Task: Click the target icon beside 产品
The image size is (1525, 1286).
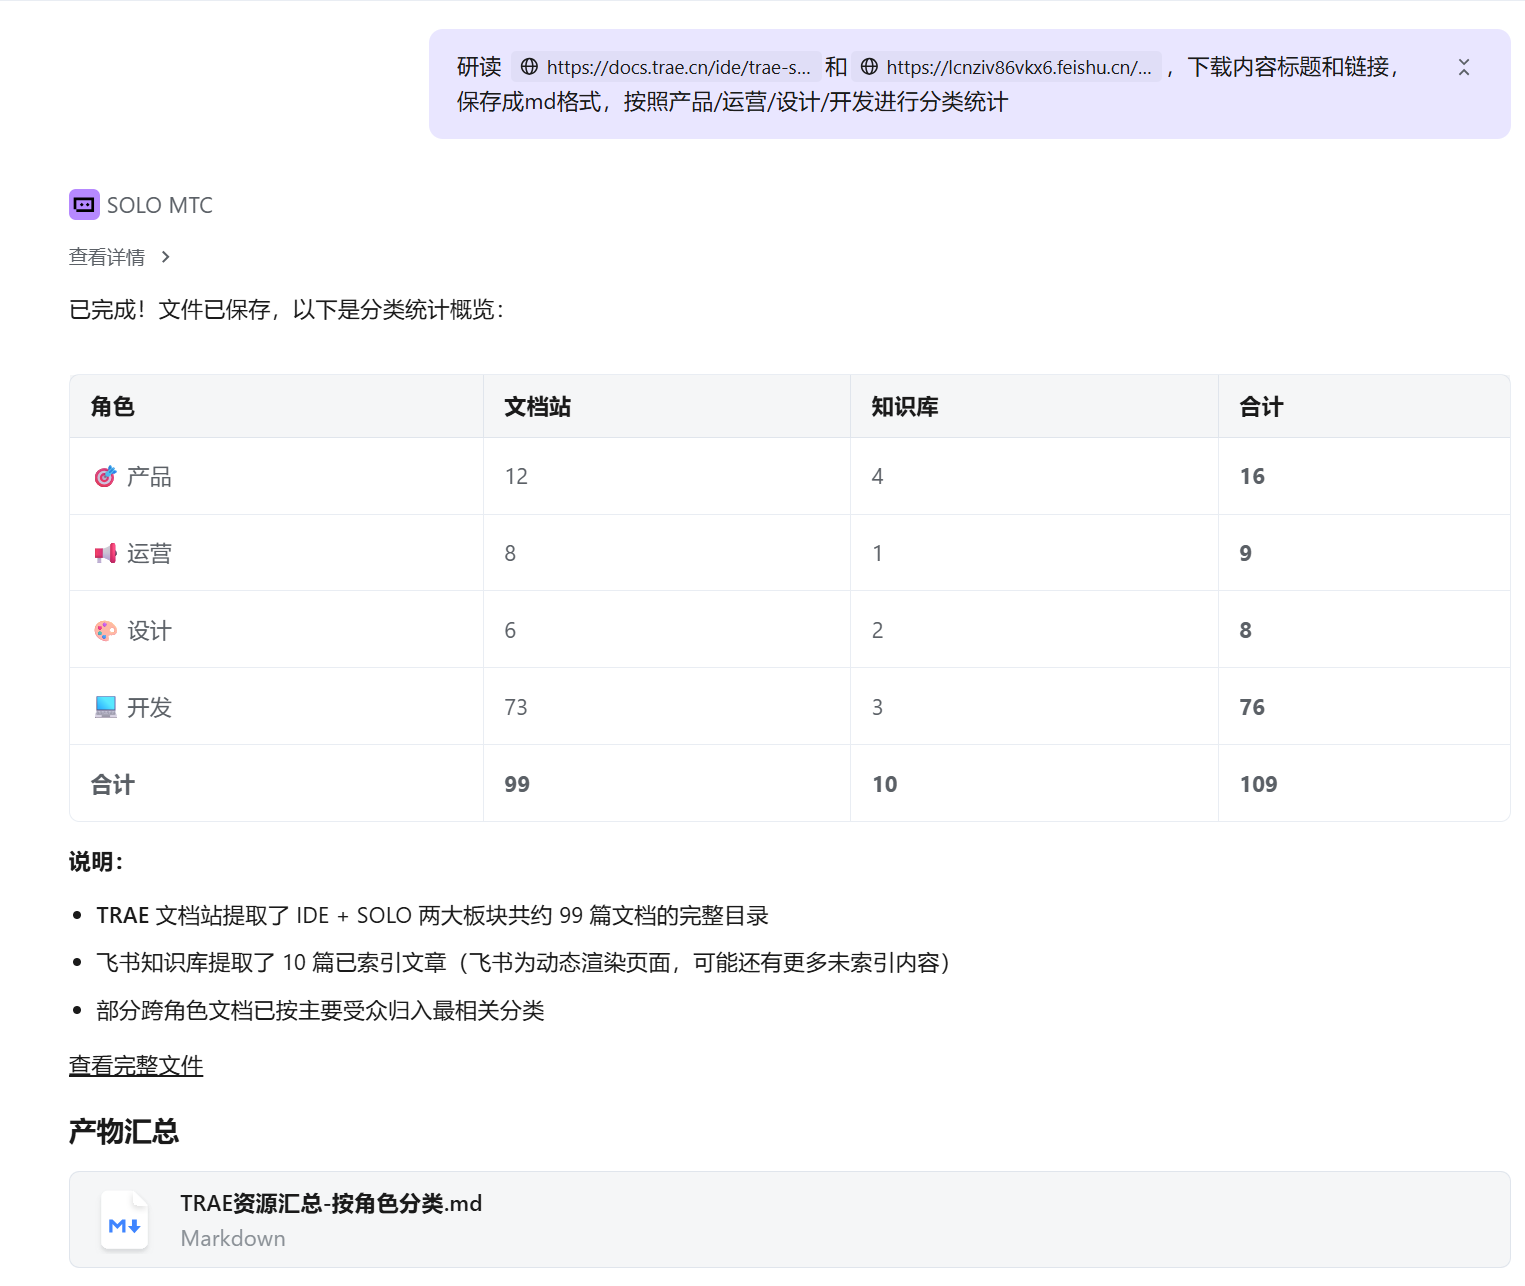Action: [x=105, y=477]
